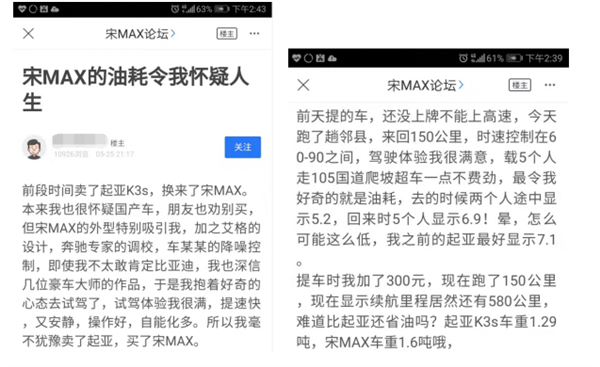This screenshot has width=600, height=367.
Task: Open the author's cartoon avatar
Action: click(34, 147)
